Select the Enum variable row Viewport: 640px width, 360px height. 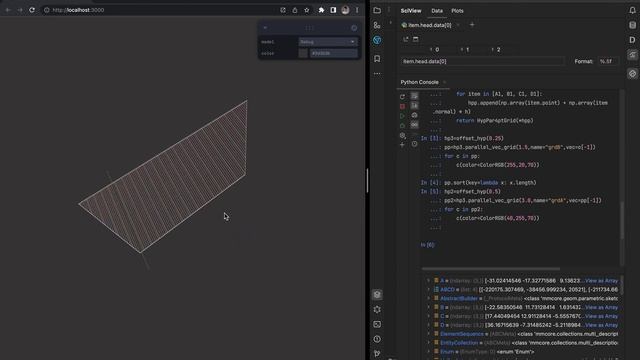click(x=522, y=351)
